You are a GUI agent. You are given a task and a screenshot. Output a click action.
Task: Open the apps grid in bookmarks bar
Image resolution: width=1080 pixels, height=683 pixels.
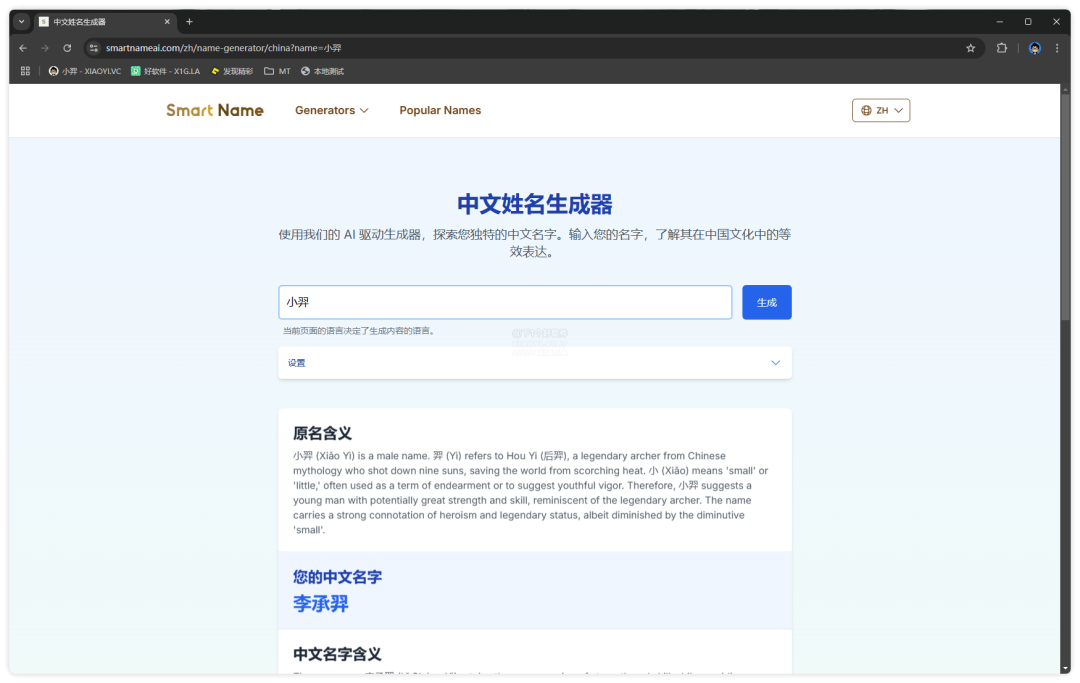[x=25, y=71]
